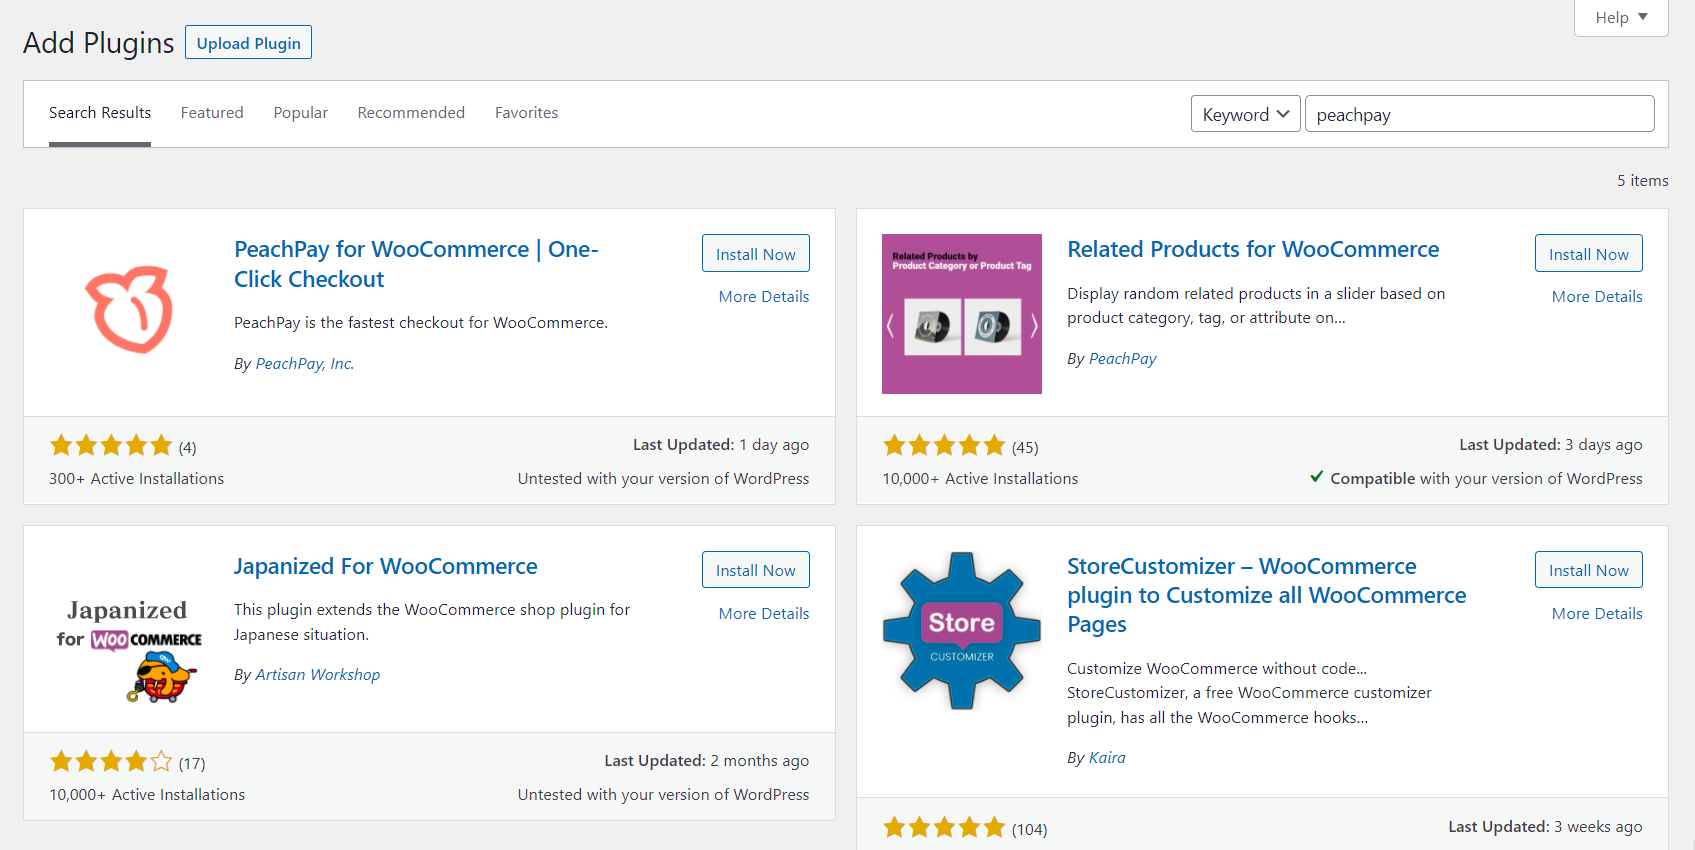1695x850 pixels.
Task: Click the StoreCustomizer star rating
Action: pos(944,828)
